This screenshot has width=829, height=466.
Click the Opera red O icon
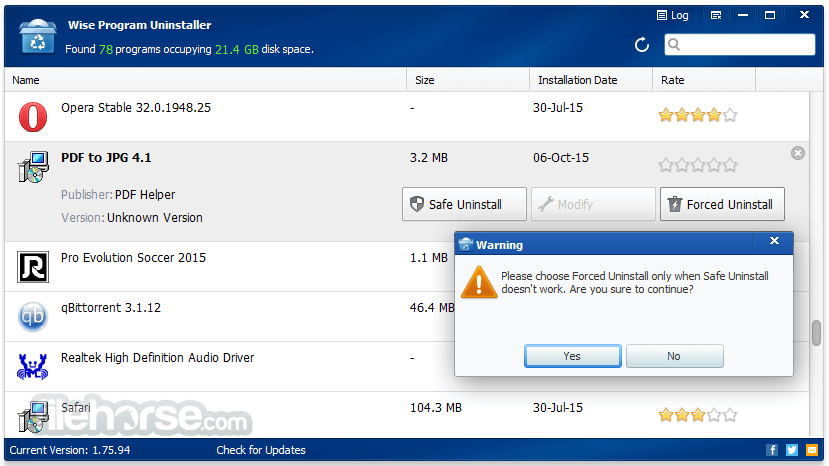tap(33, 116)
